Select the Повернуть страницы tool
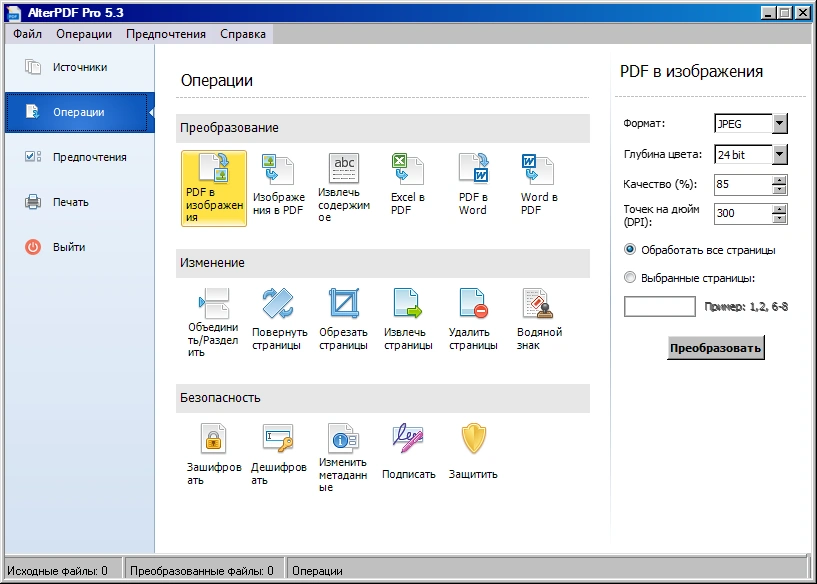817x584 pixels. click(279, 320)
